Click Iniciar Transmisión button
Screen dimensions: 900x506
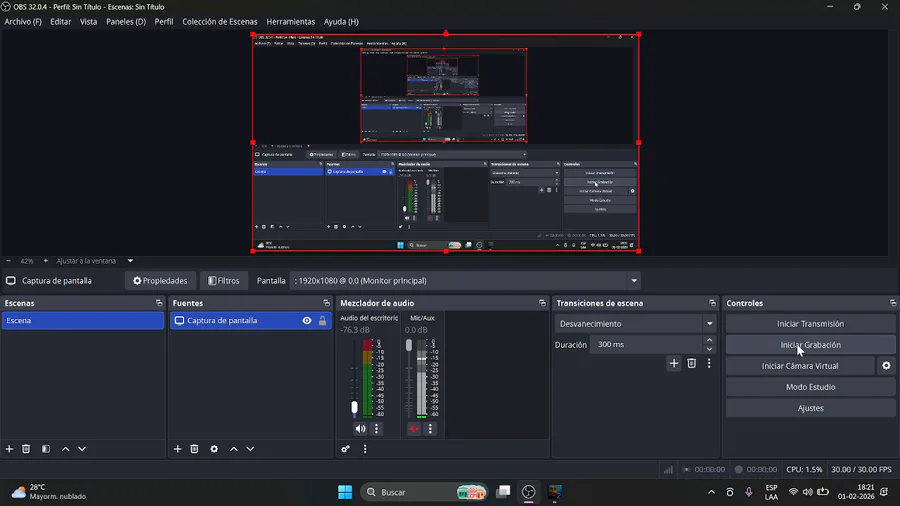click(810, 324)
